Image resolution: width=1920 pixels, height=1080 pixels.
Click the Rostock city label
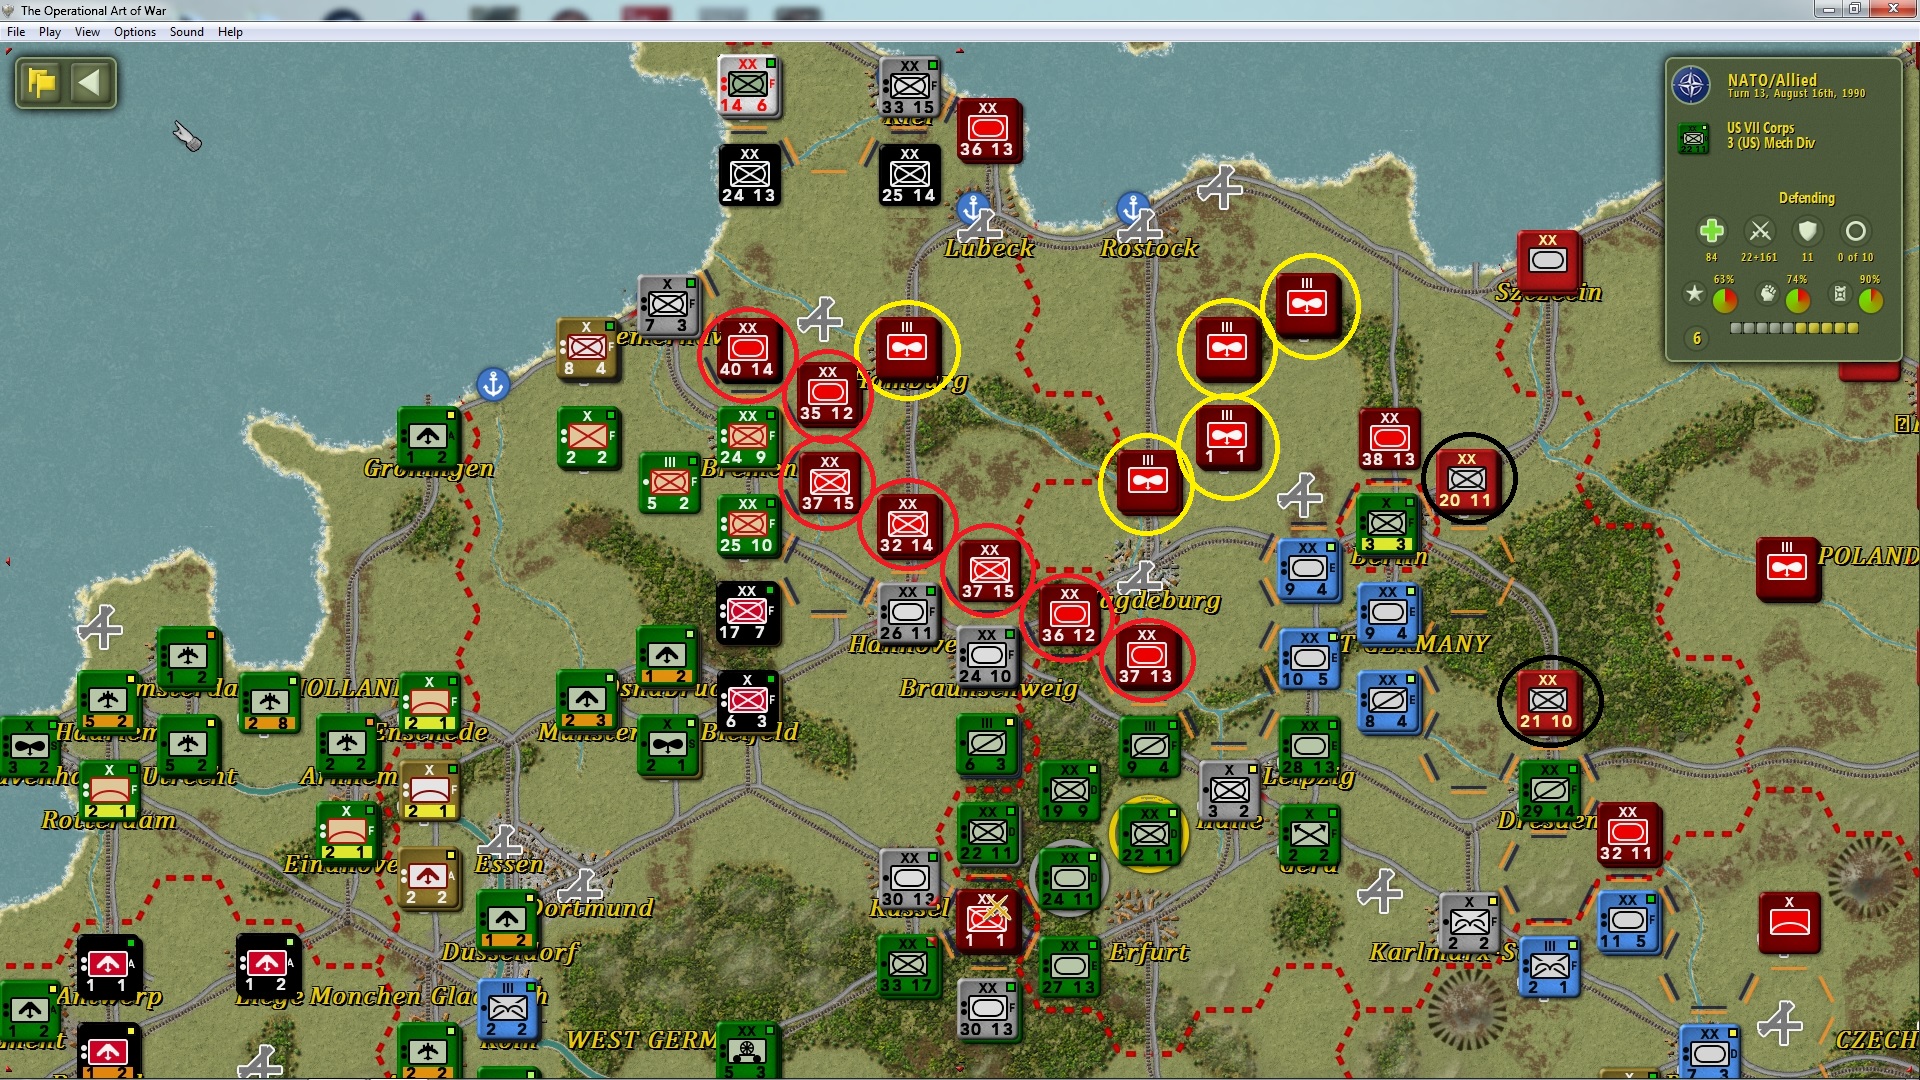pos(1149,248)
